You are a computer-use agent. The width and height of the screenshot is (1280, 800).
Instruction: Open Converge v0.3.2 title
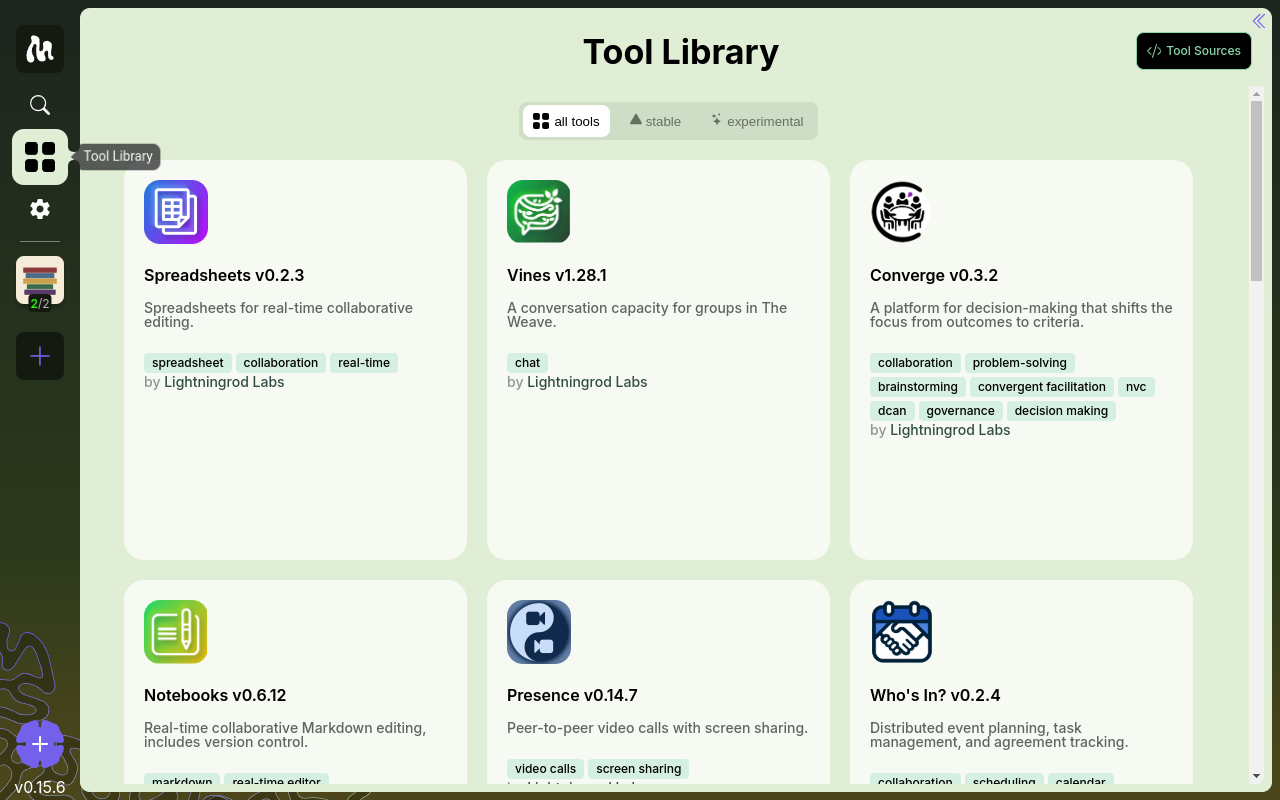(x=934, y=275)
